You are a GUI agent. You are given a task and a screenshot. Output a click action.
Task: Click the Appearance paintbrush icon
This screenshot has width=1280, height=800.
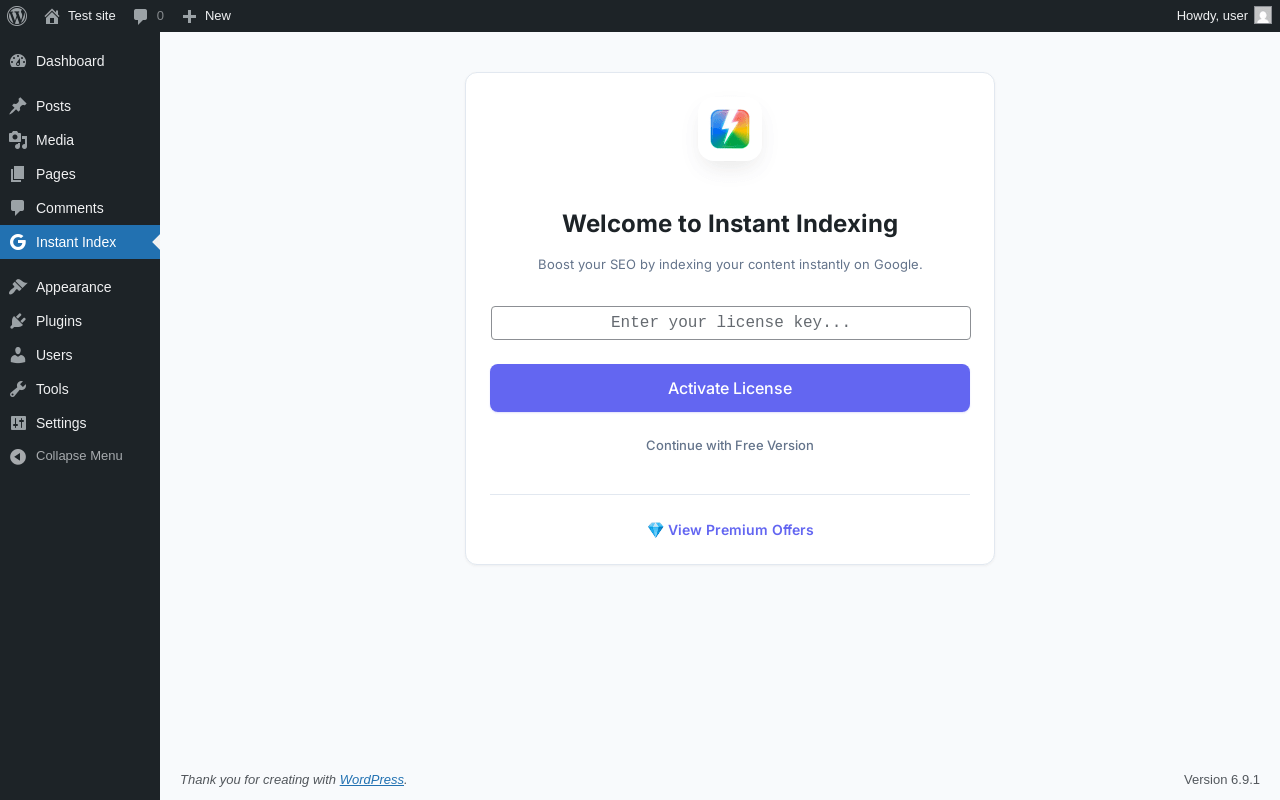click(18, 287)
